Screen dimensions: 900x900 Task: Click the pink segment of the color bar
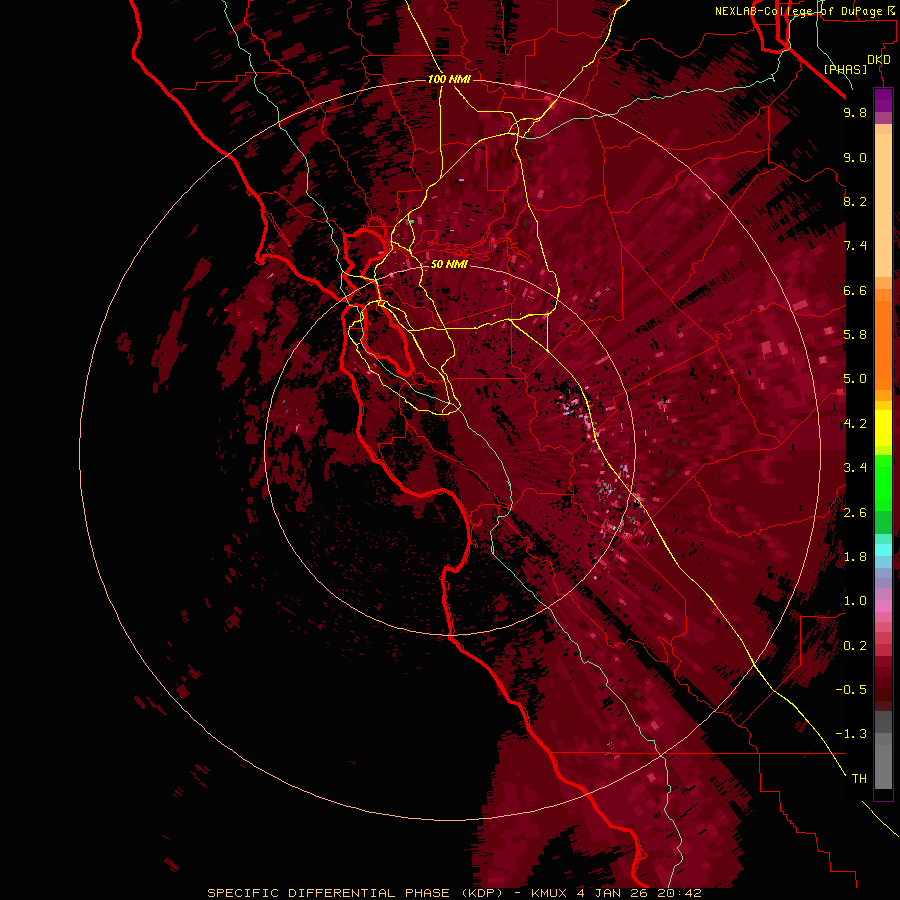point(883,606)
